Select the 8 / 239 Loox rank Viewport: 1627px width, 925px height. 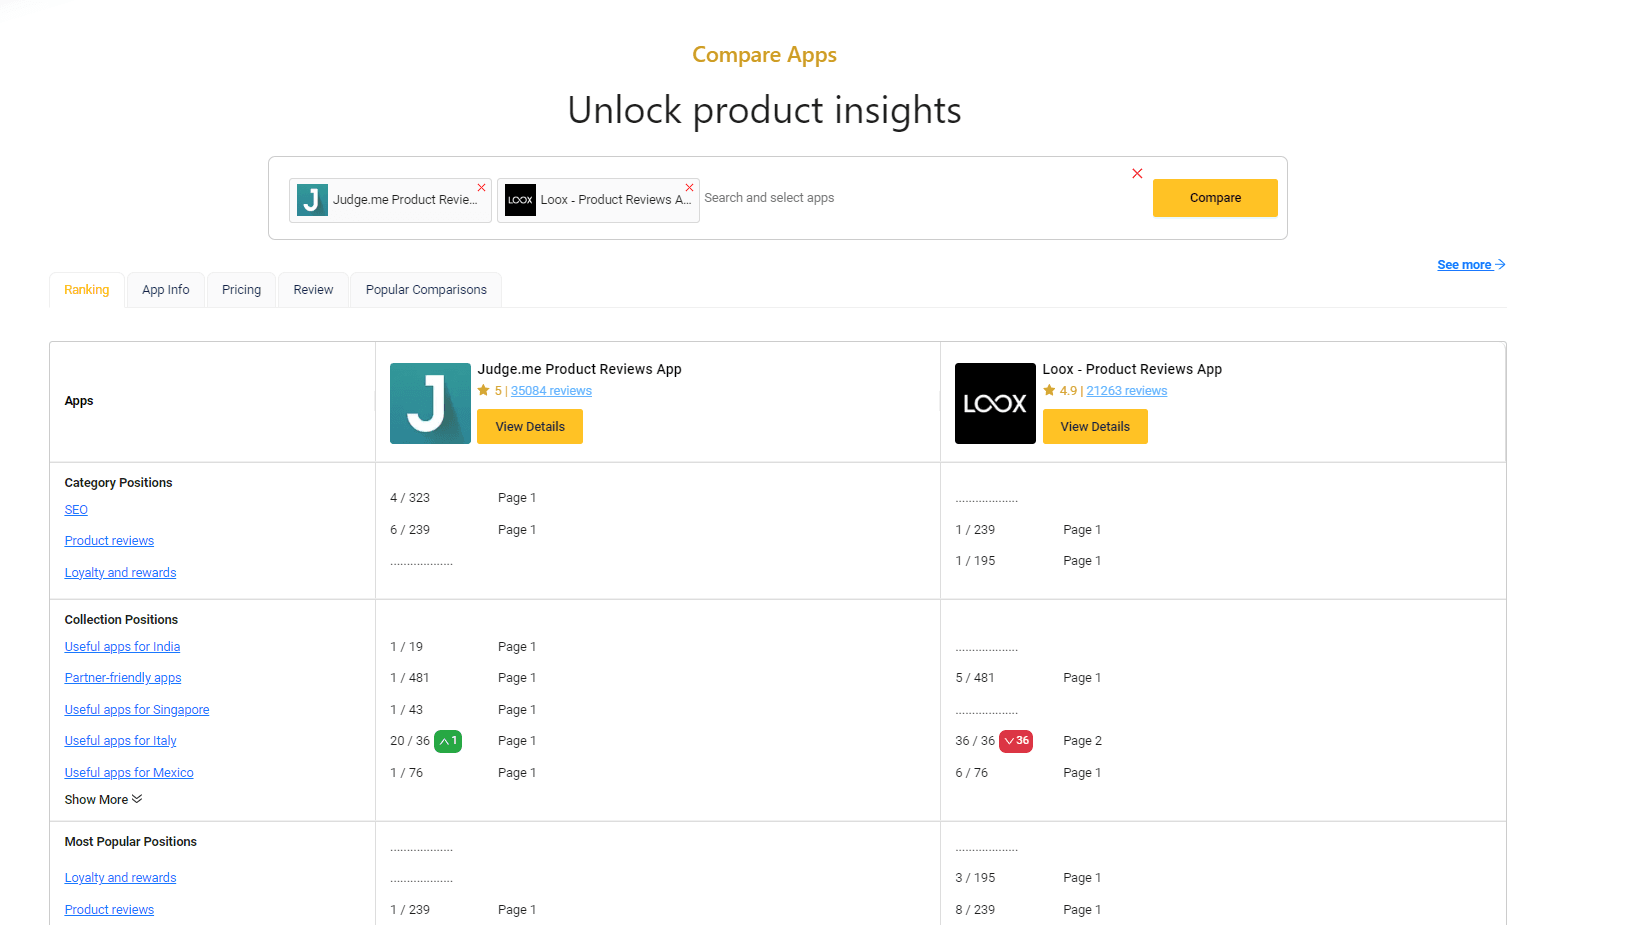pyautogui.click(x=975, y=910)
